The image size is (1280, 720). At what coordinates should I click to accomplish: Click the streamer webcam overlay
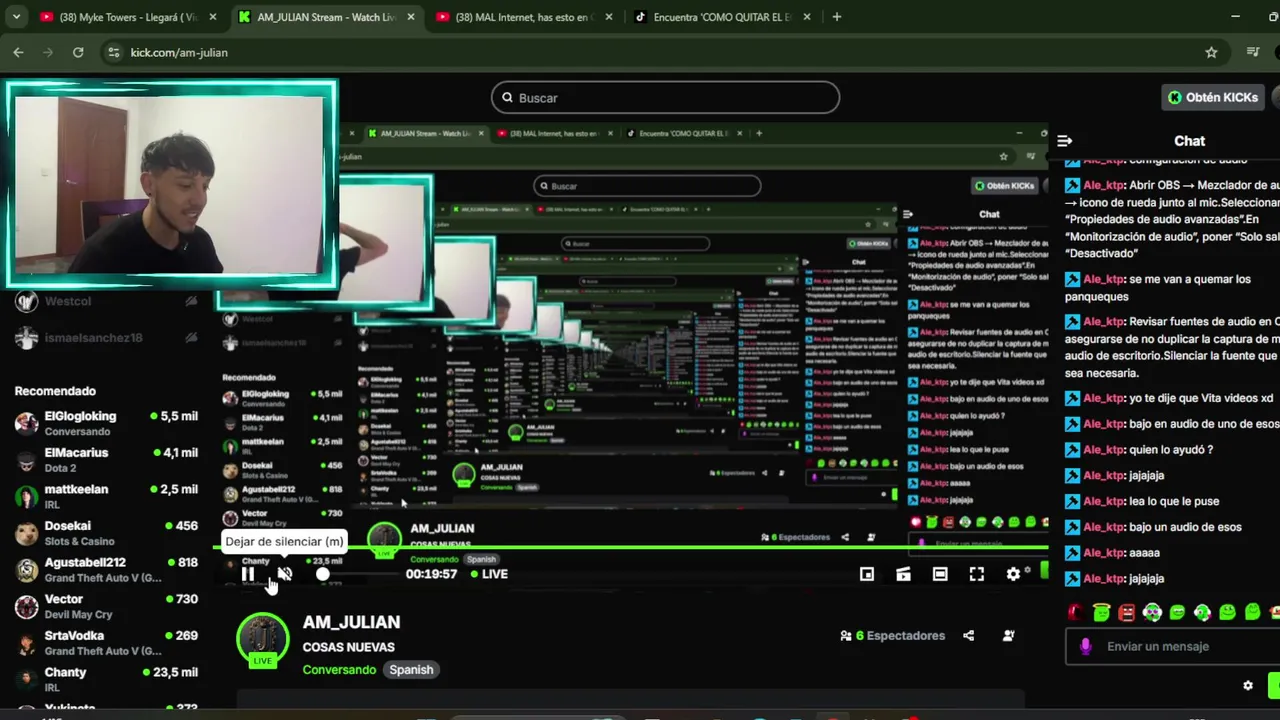[x=171, y=184]
